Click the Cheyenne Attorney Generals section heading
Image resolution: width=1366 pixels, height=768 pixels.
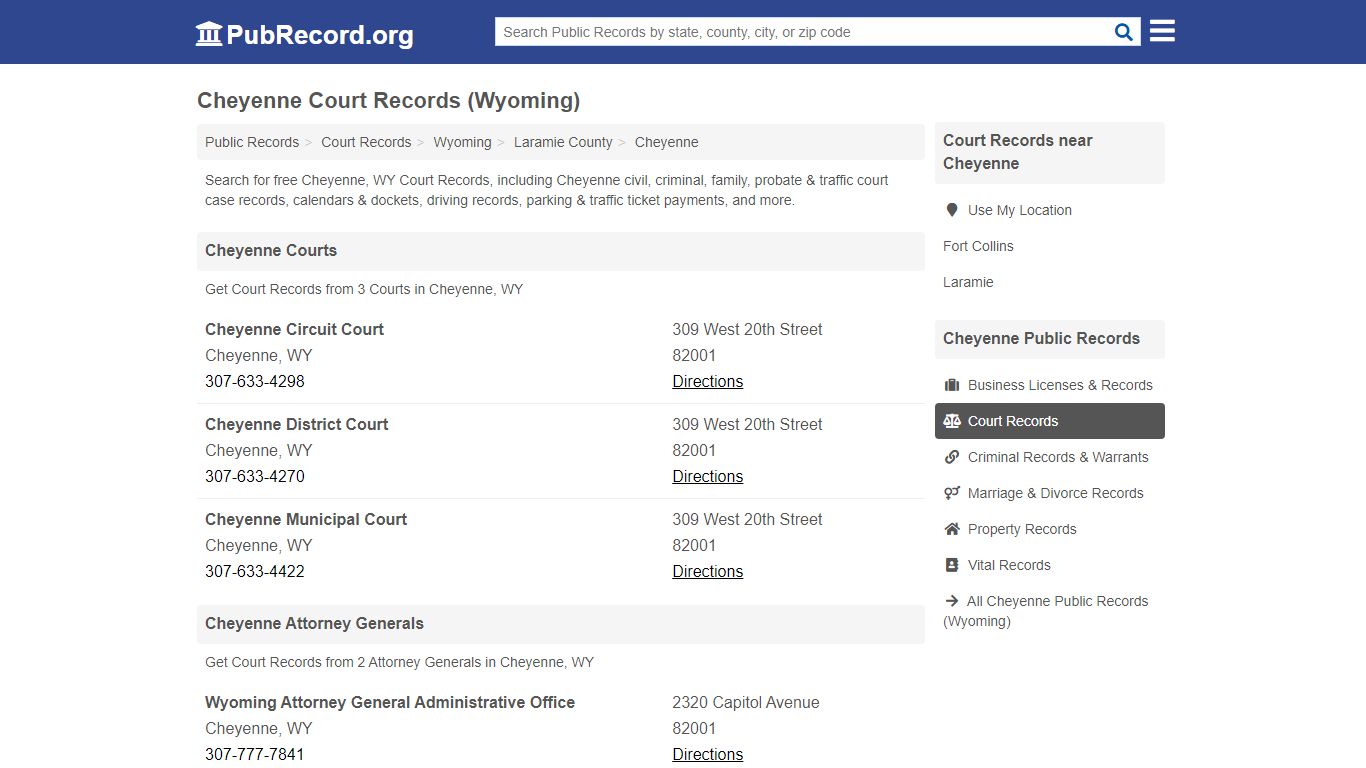(x=314, y=624)
